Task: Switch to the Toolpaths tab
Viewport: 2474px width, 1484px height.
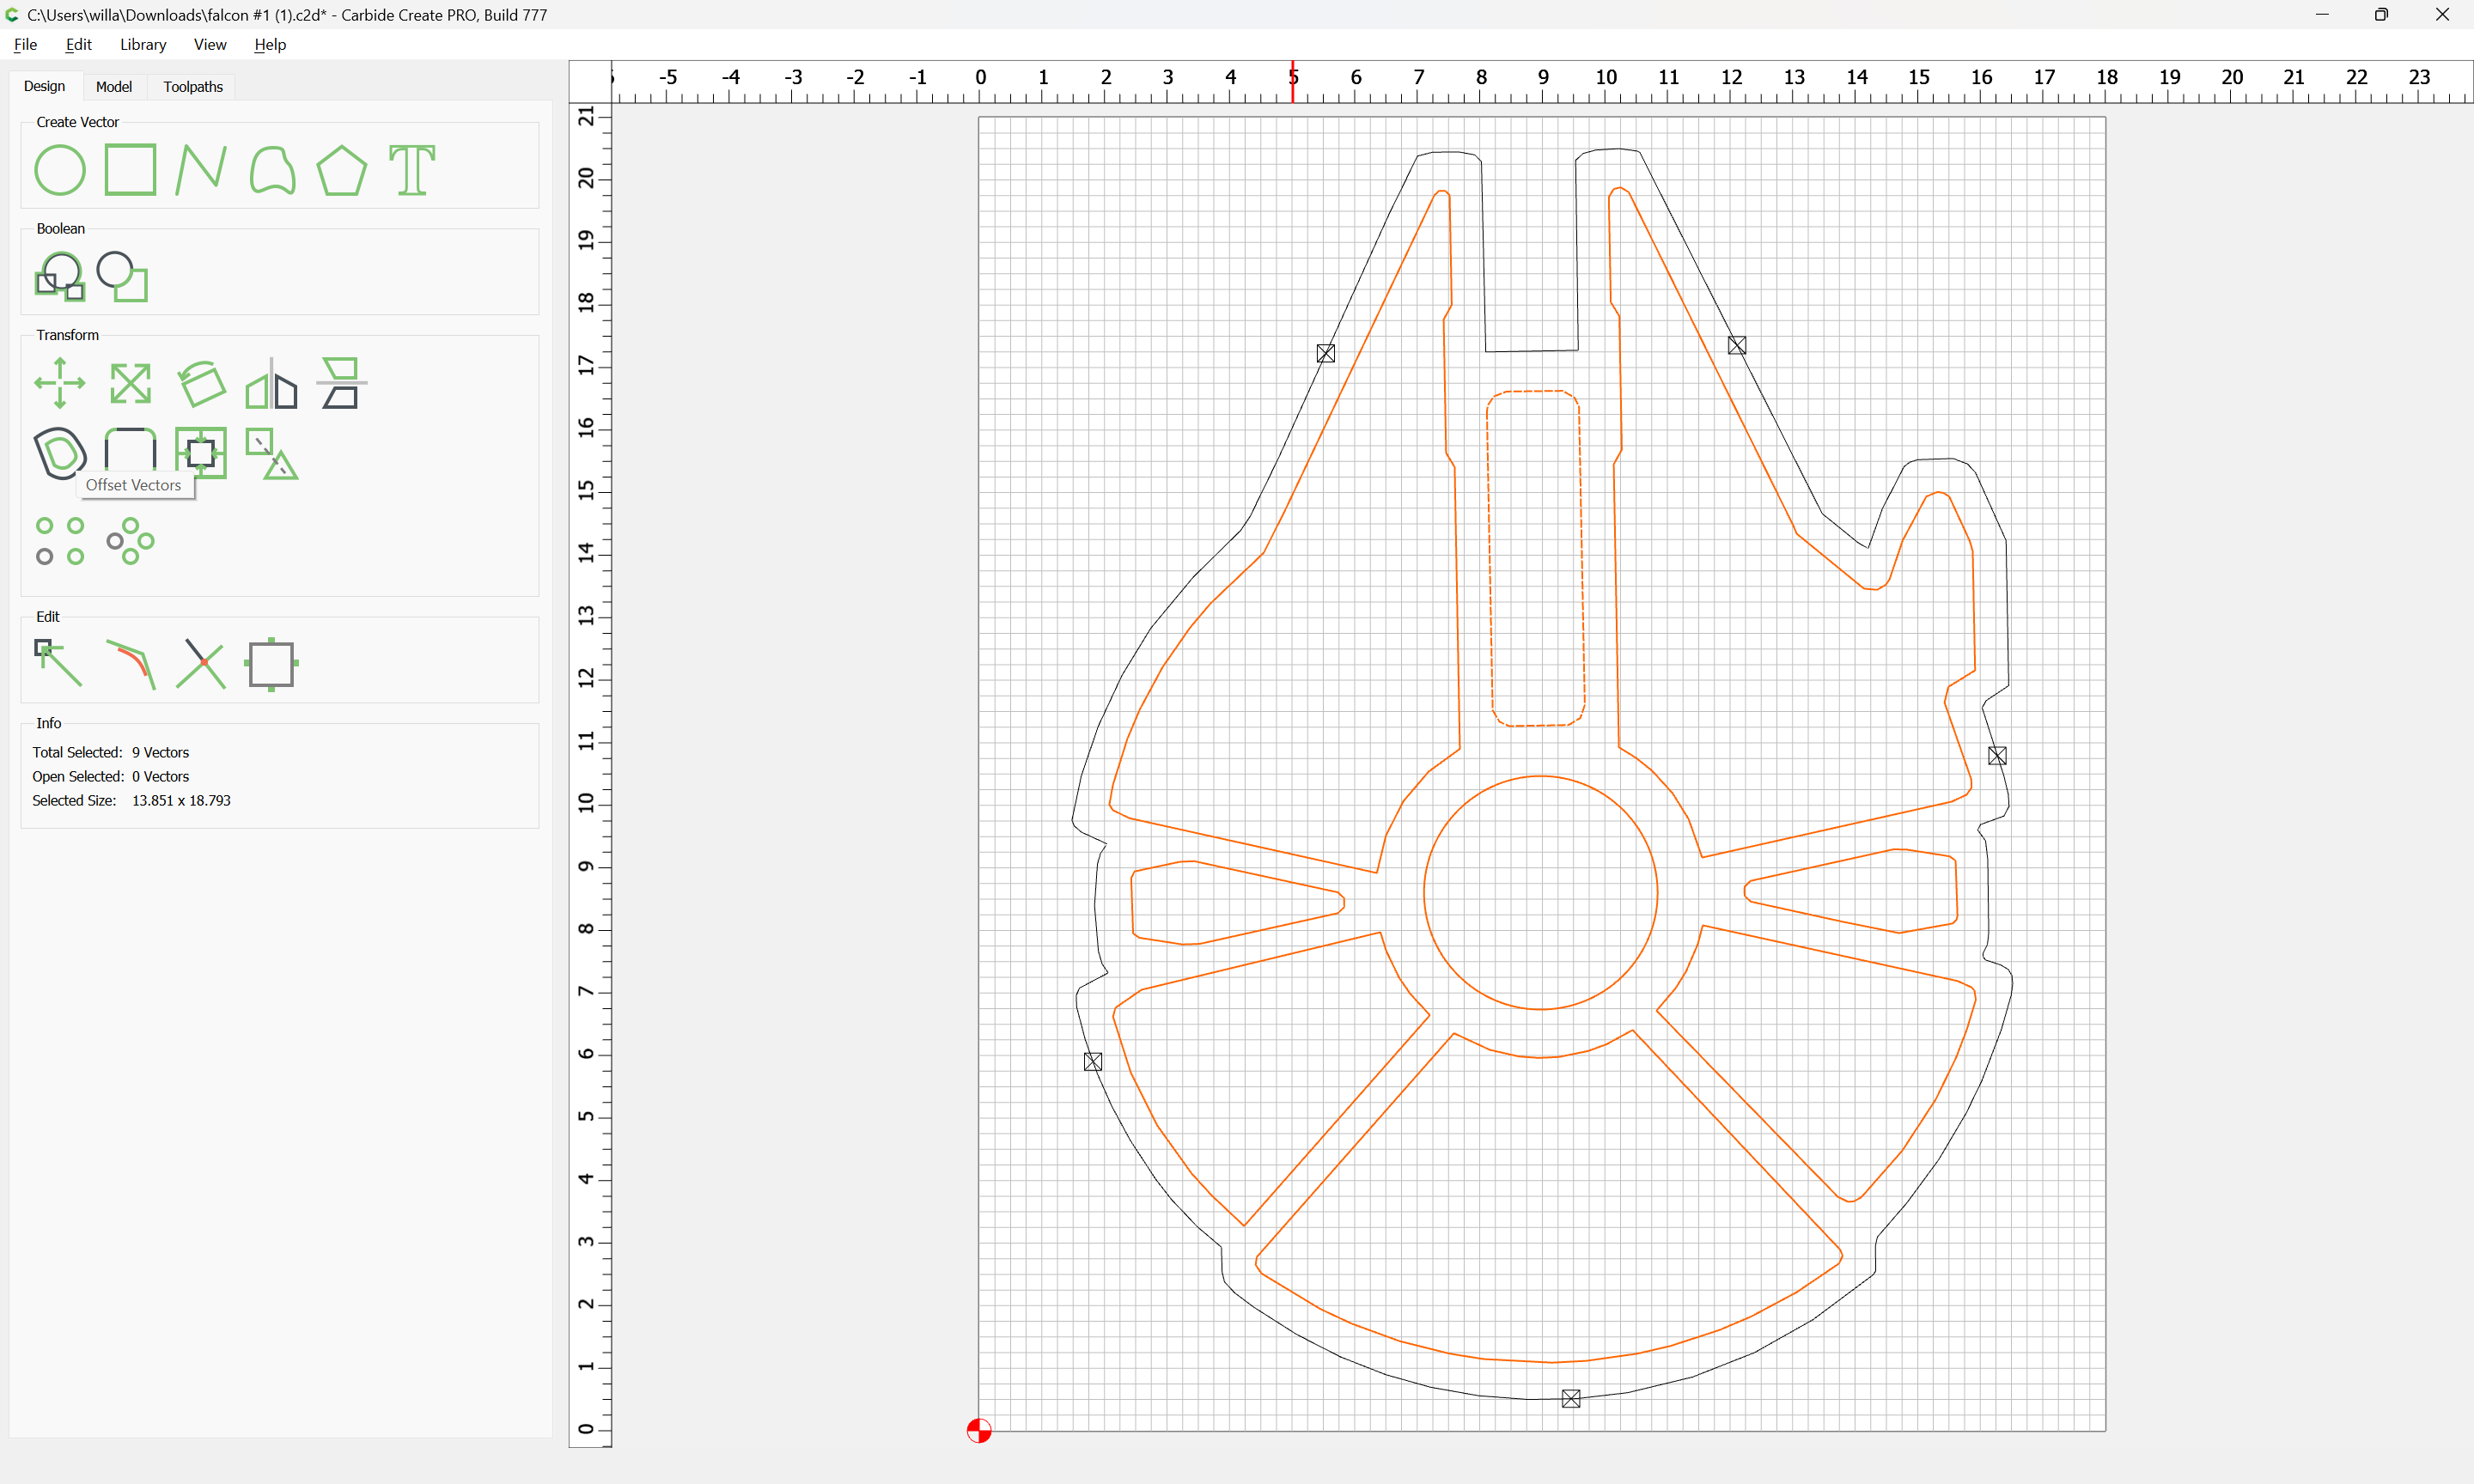Action: click(193, 87)
